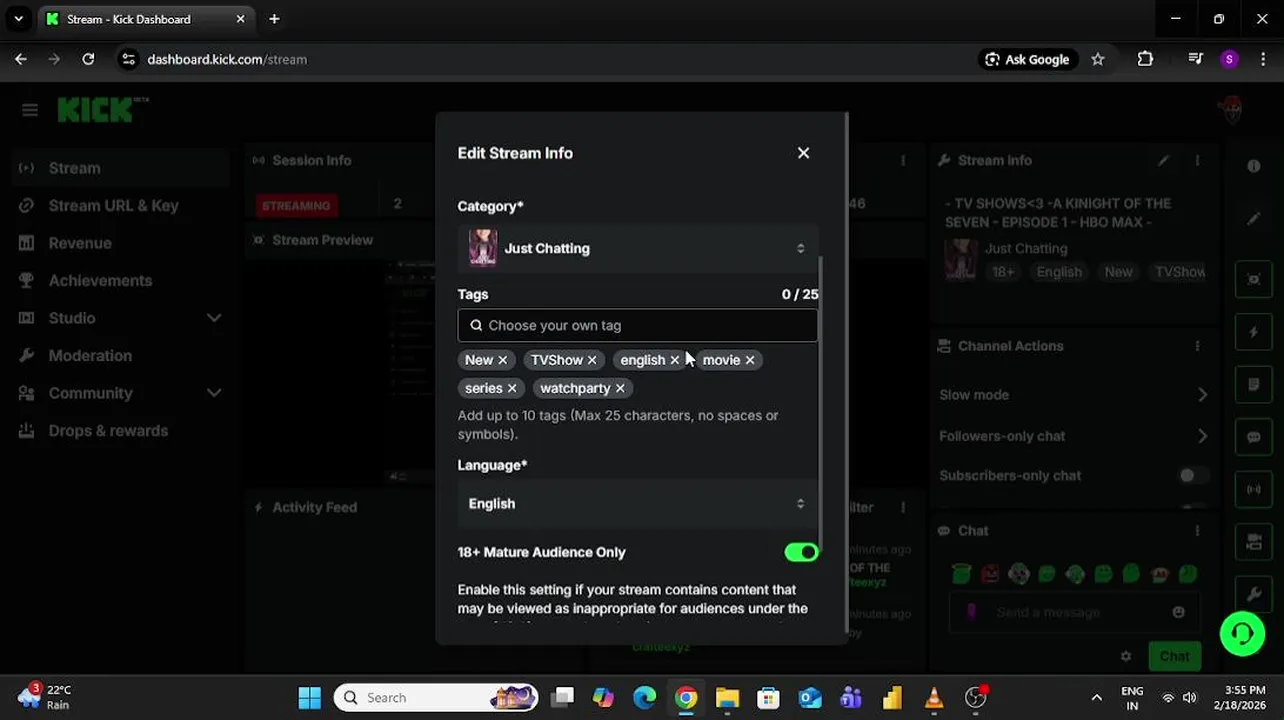Open the Chat panel three-dot menu
Image resolution: width=1284 pixels, height=720 pixels.
[x=1197, y=531]
